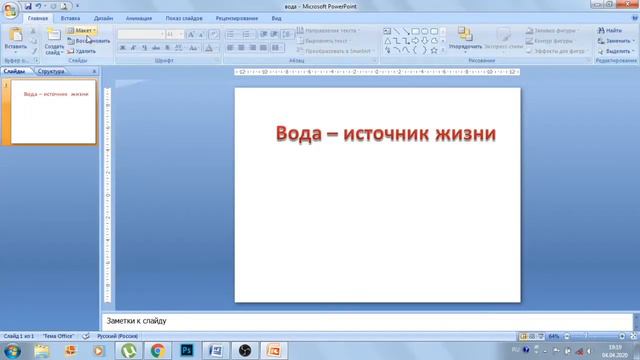
Task: Click the Заметки к слайду notes field
Action: tap(367, 321)
